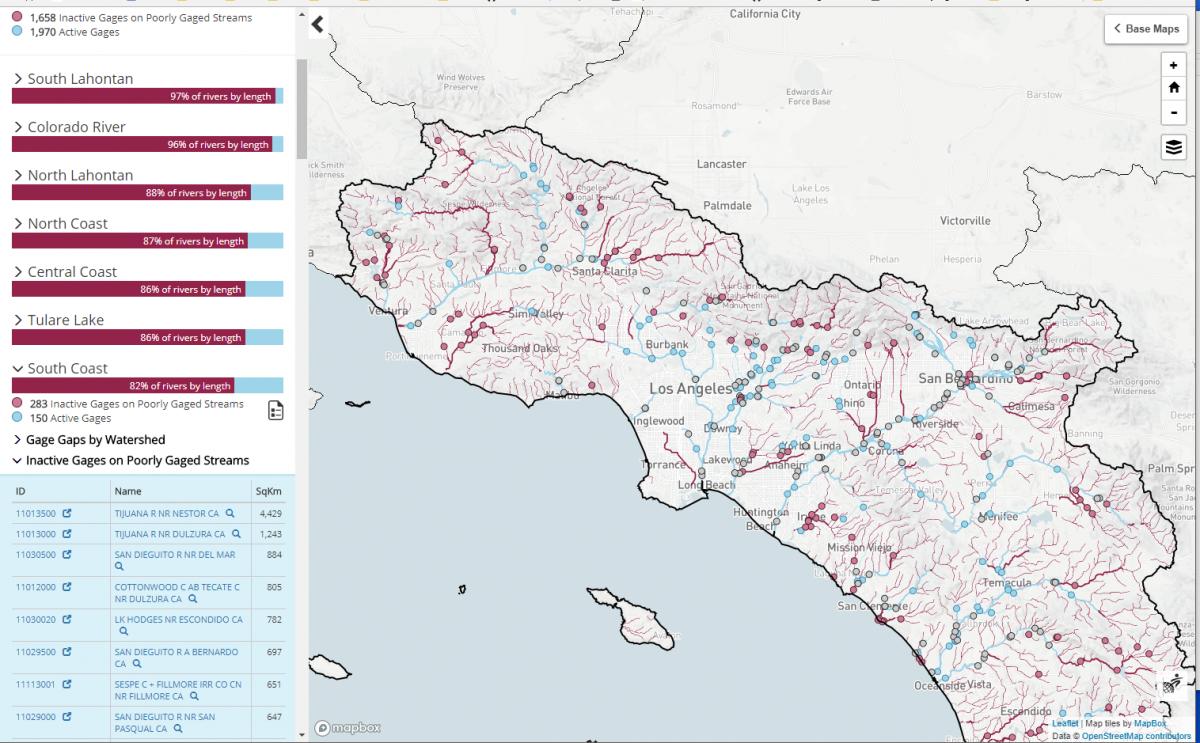Sort table by ID column header

click(20, 491)
